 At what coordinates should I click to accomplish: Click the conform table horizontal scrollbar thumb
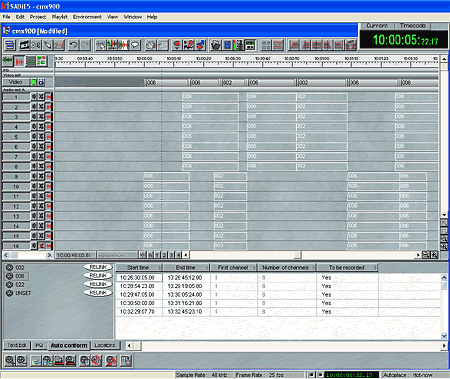pyautogui.click(x=137, y=346)
